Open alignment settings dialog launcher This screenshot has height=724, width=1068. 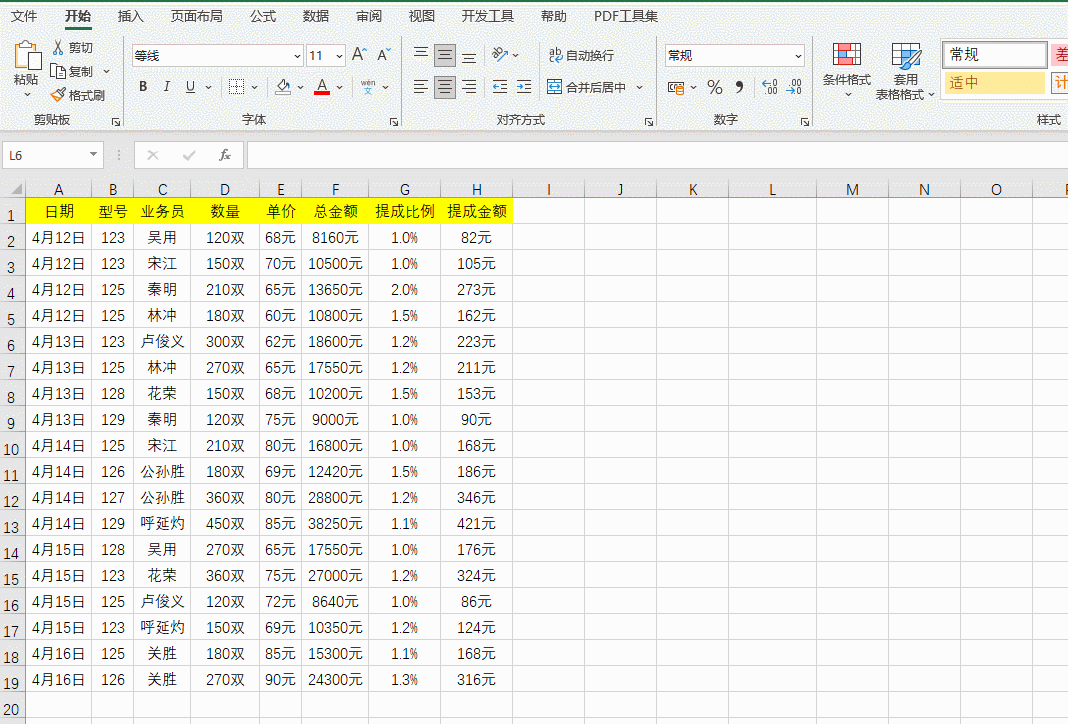click(x=648, y=122)
